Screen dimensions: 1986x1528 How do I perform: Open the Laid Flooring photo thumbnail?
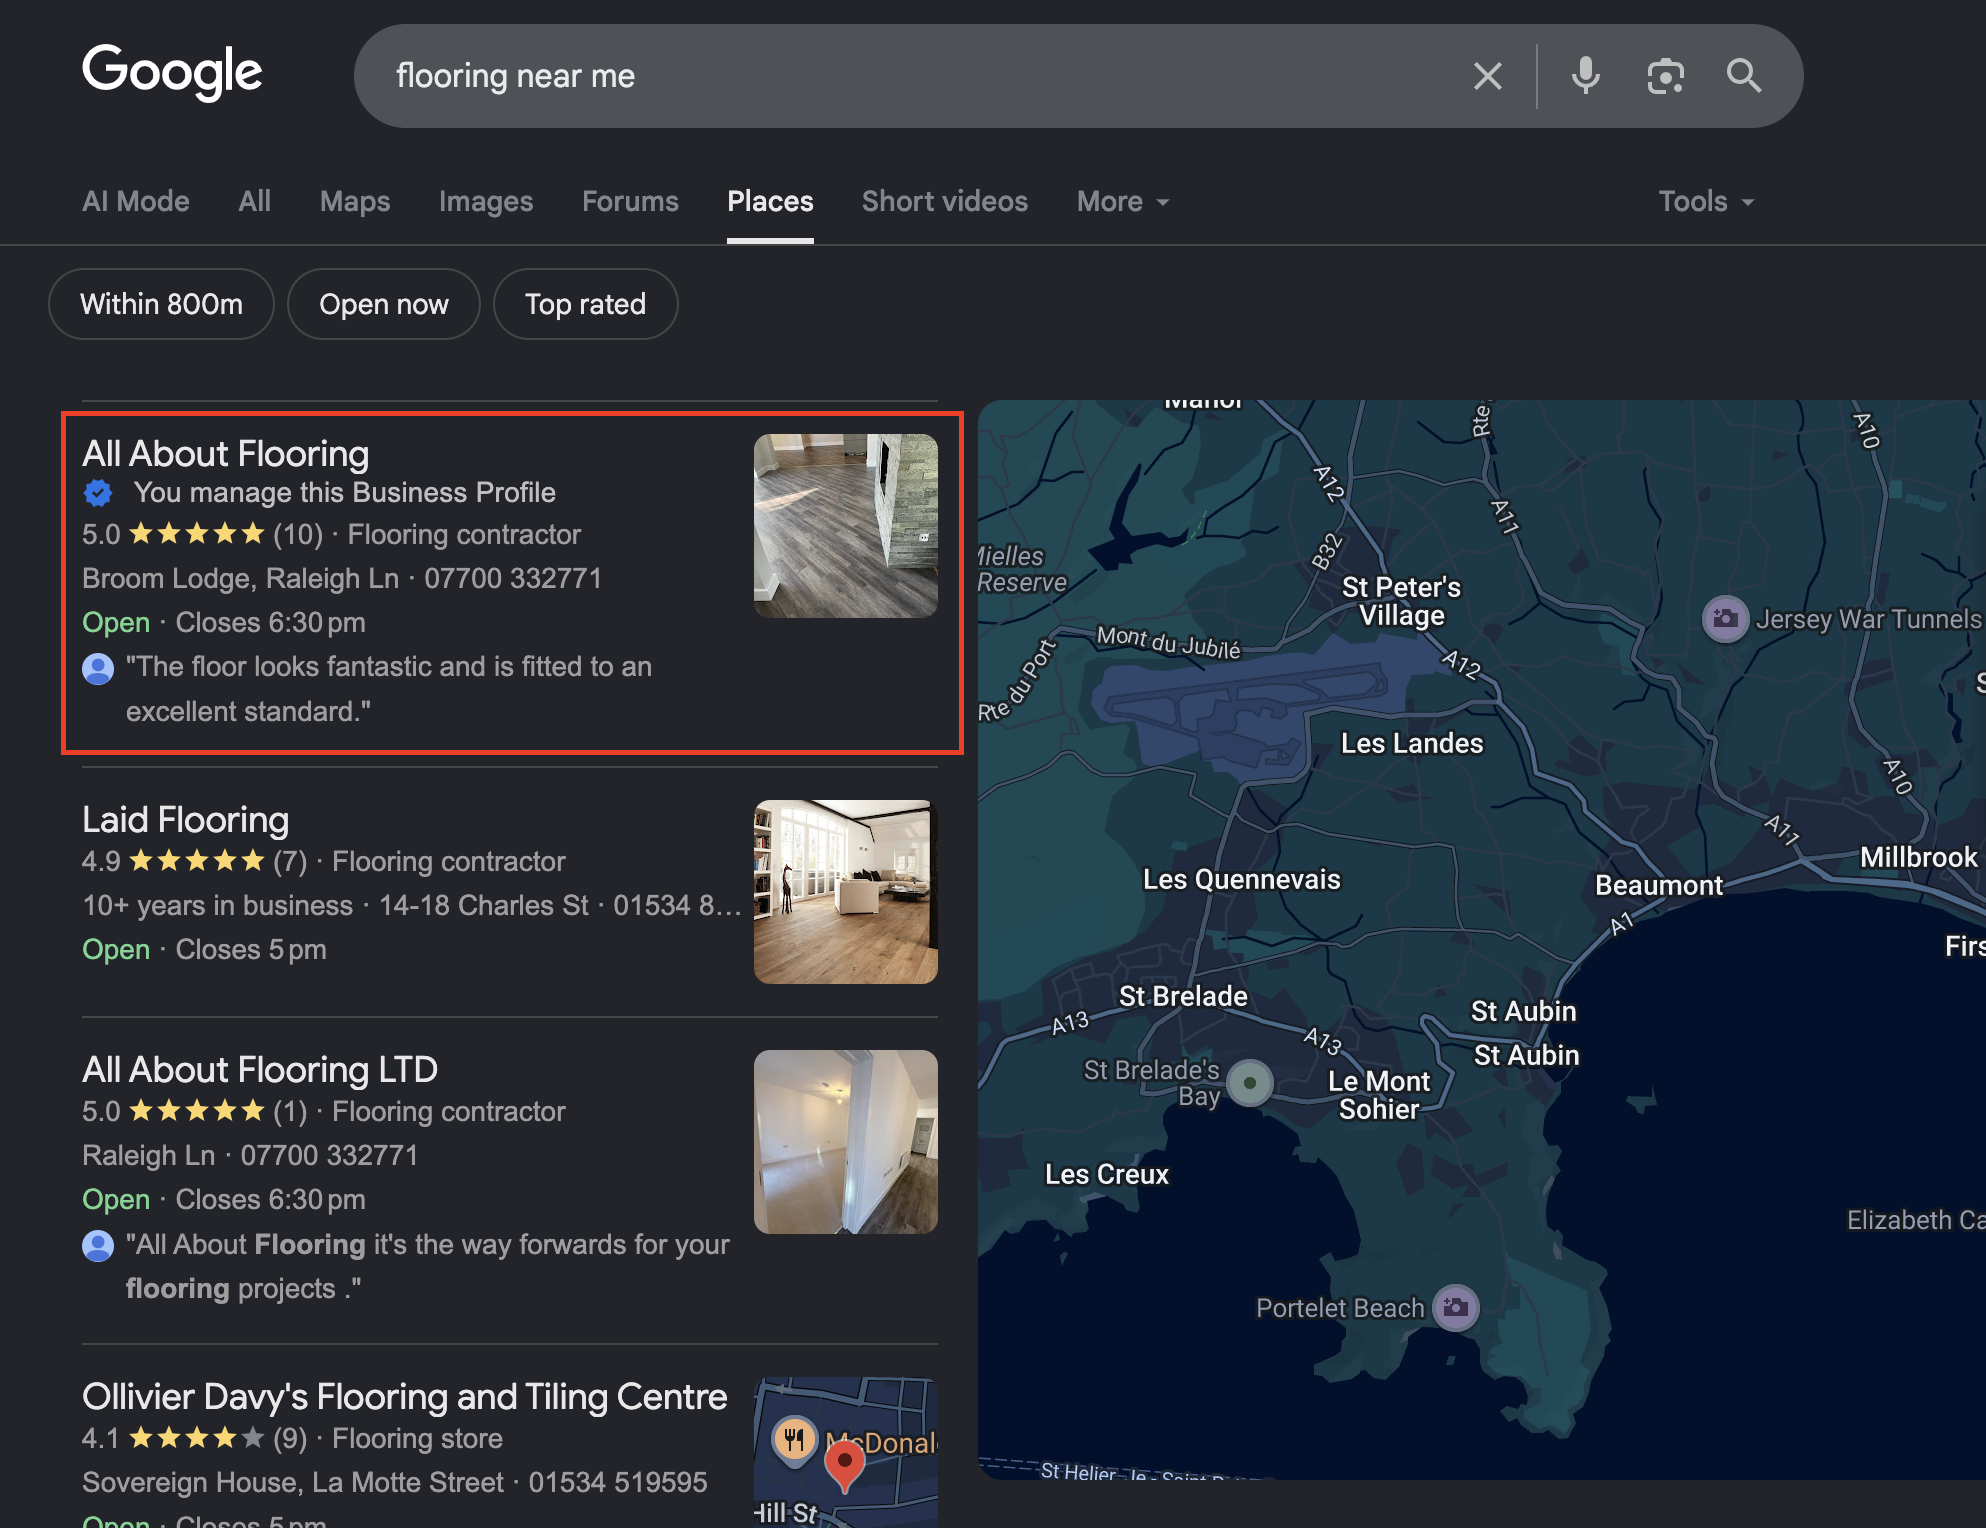pyautogui.click(x=846, y=892)
